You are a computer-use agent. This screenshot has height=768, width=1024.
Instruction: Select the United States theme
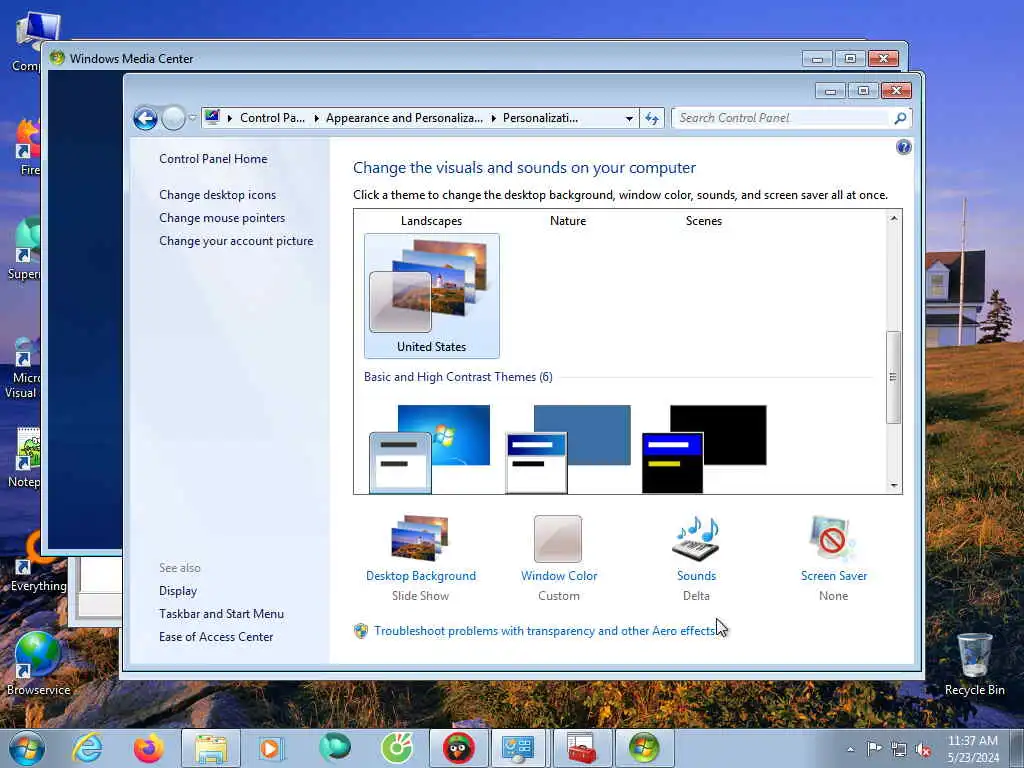pyautogui.click(x=432, y=296)
